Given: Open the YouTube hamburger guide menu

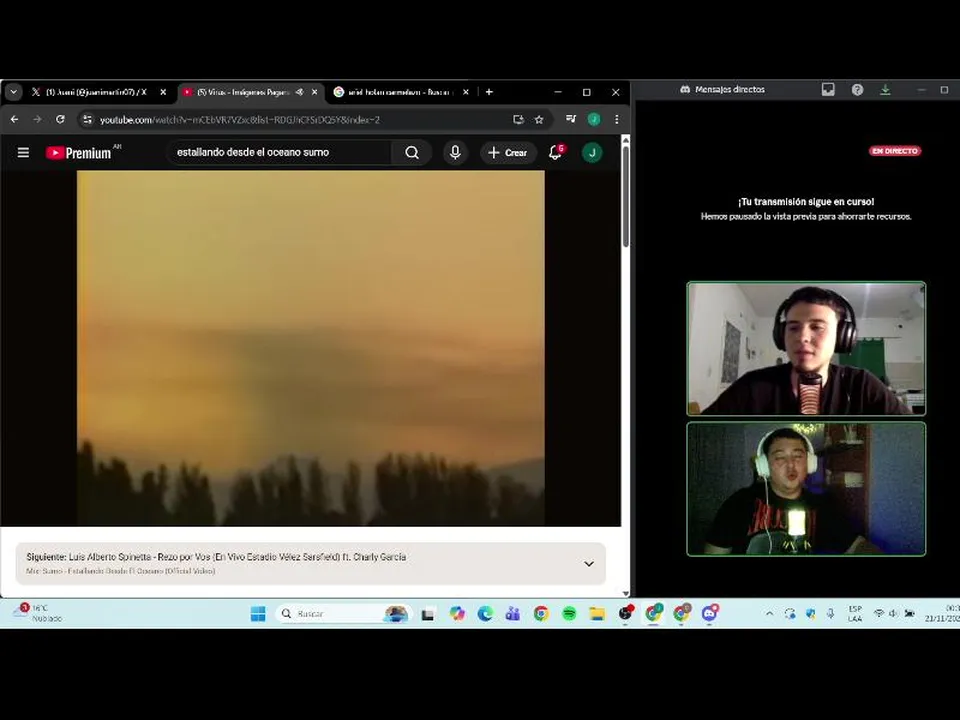Looking at the screenshot, I should tap(23, 152).
